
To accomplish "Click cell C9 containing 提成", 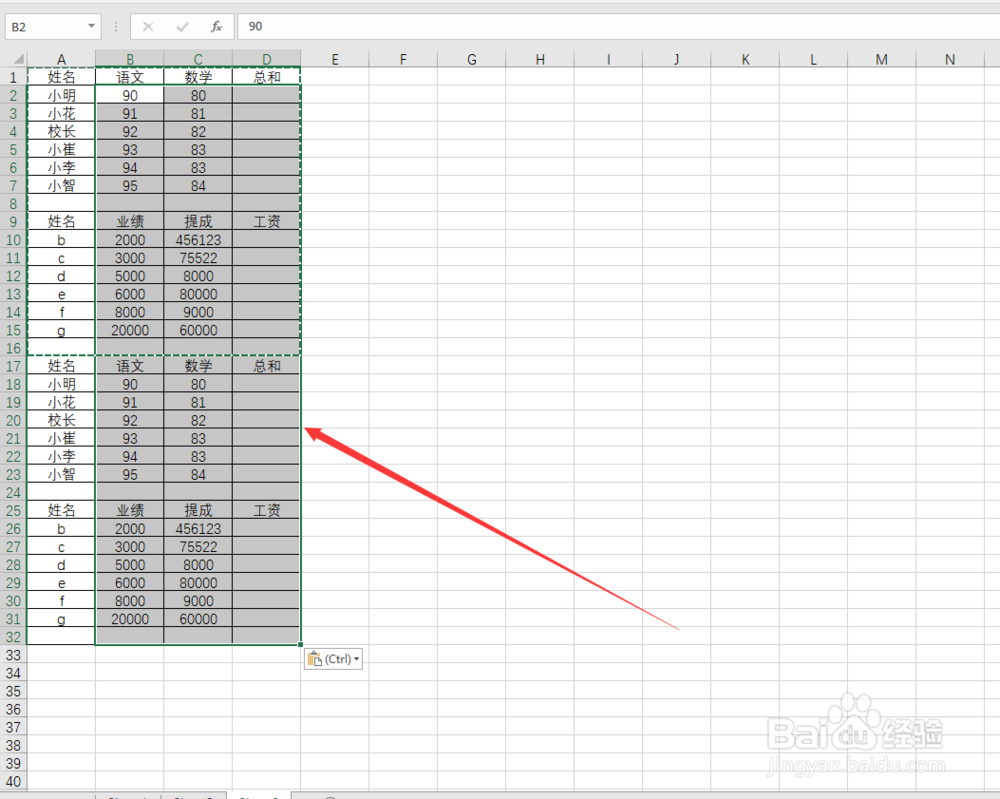I will [198, 222].
